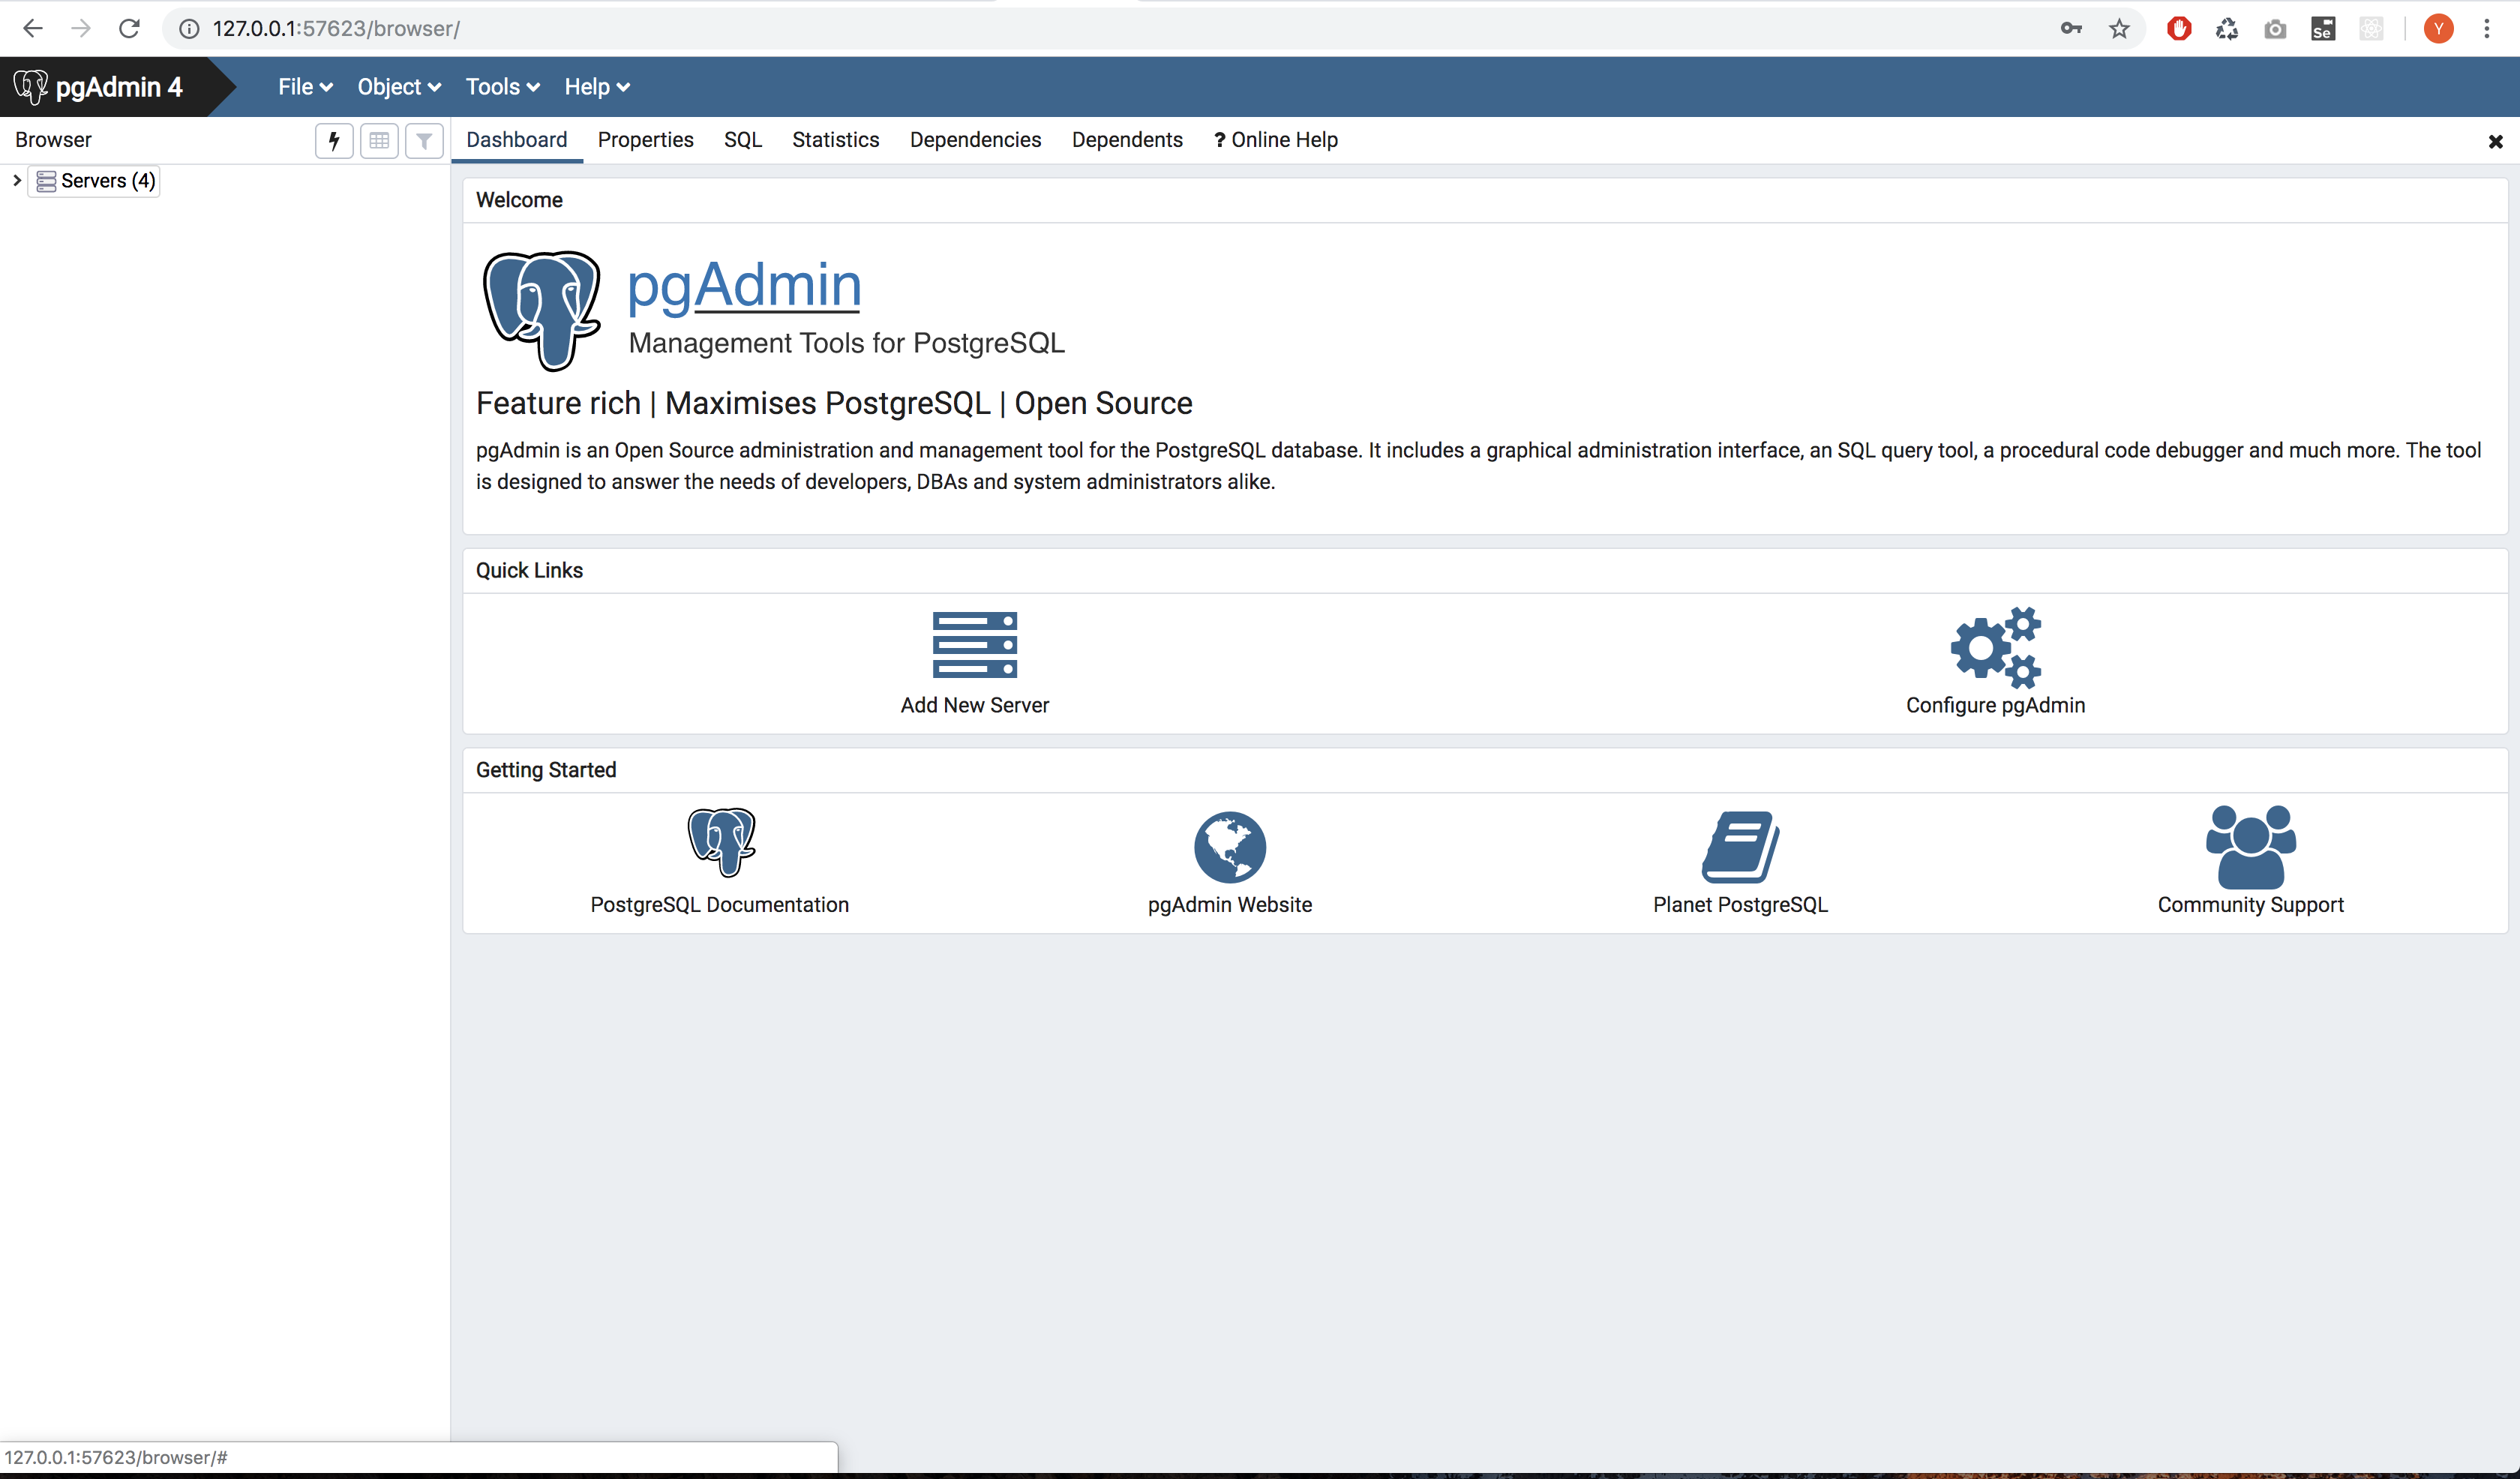Click the Planet PostgreSQL link text

(1740, 905)
